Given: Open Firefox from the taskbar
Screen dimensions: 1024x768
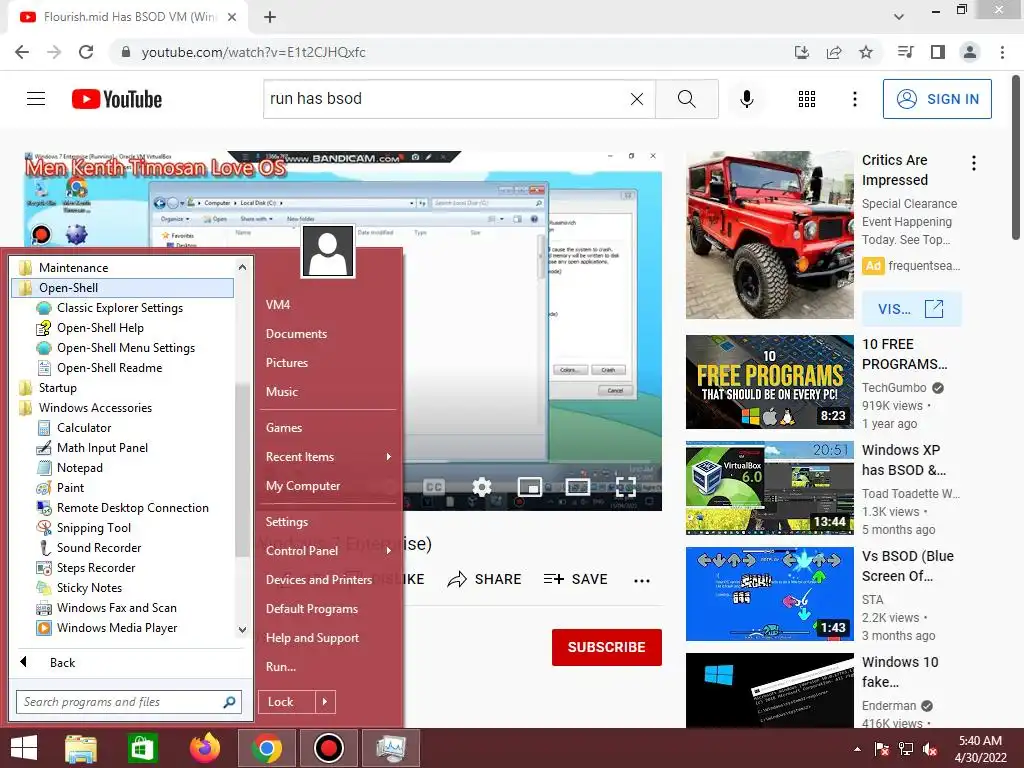Looking at the screenshot, I should pos(204,748).
